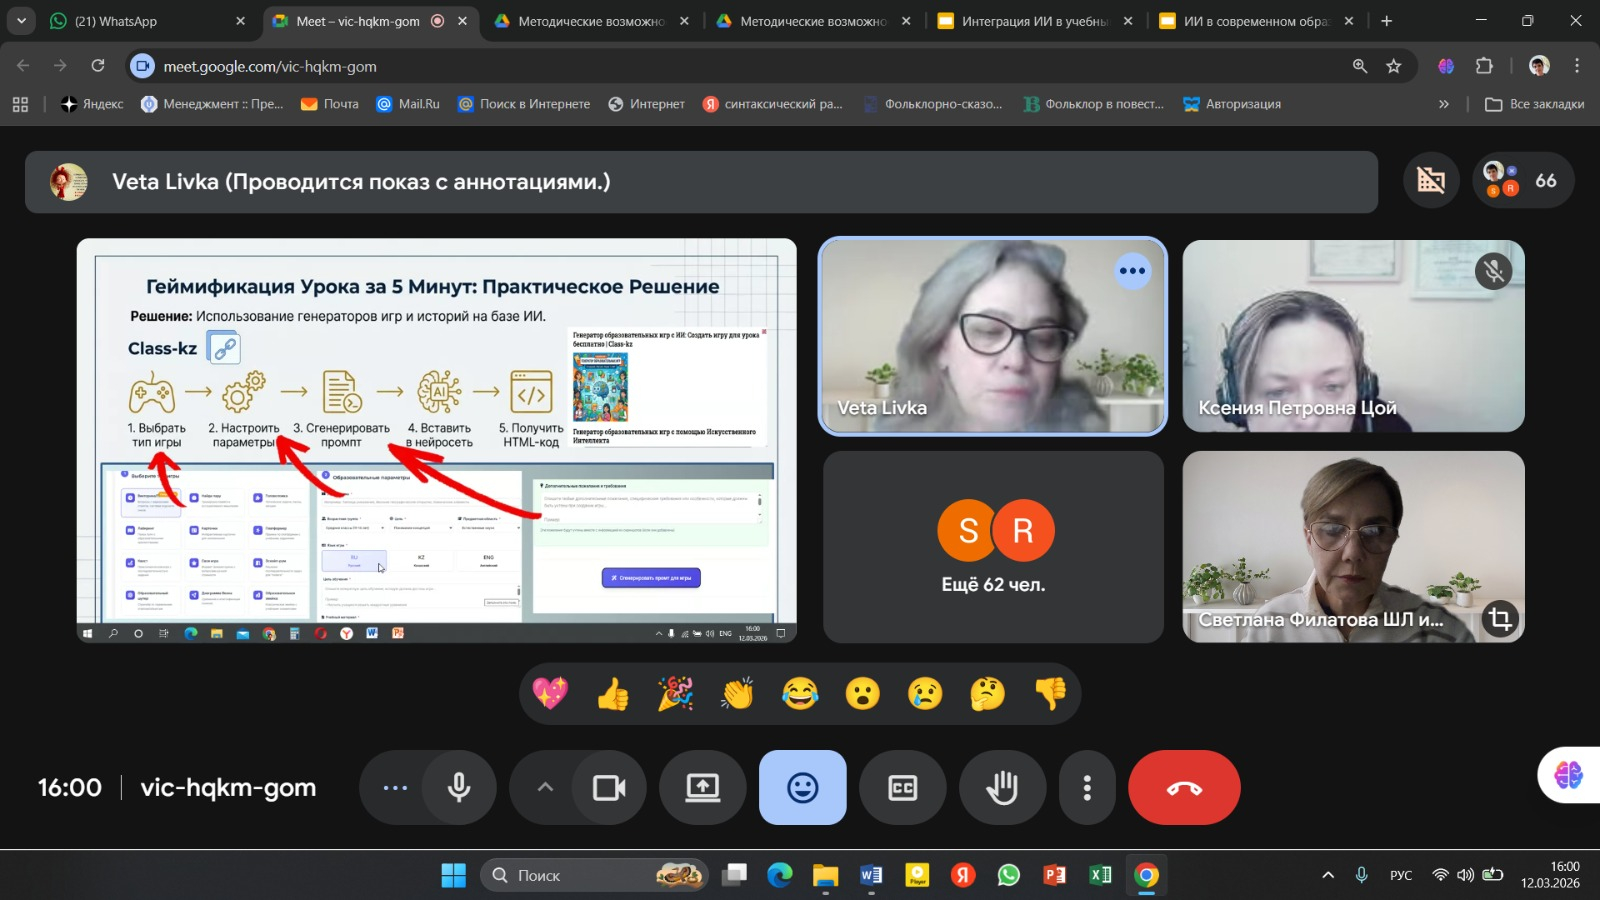1600x900 pixels.
Task: Toggle the camera on or off
Action: click(608, 788)
